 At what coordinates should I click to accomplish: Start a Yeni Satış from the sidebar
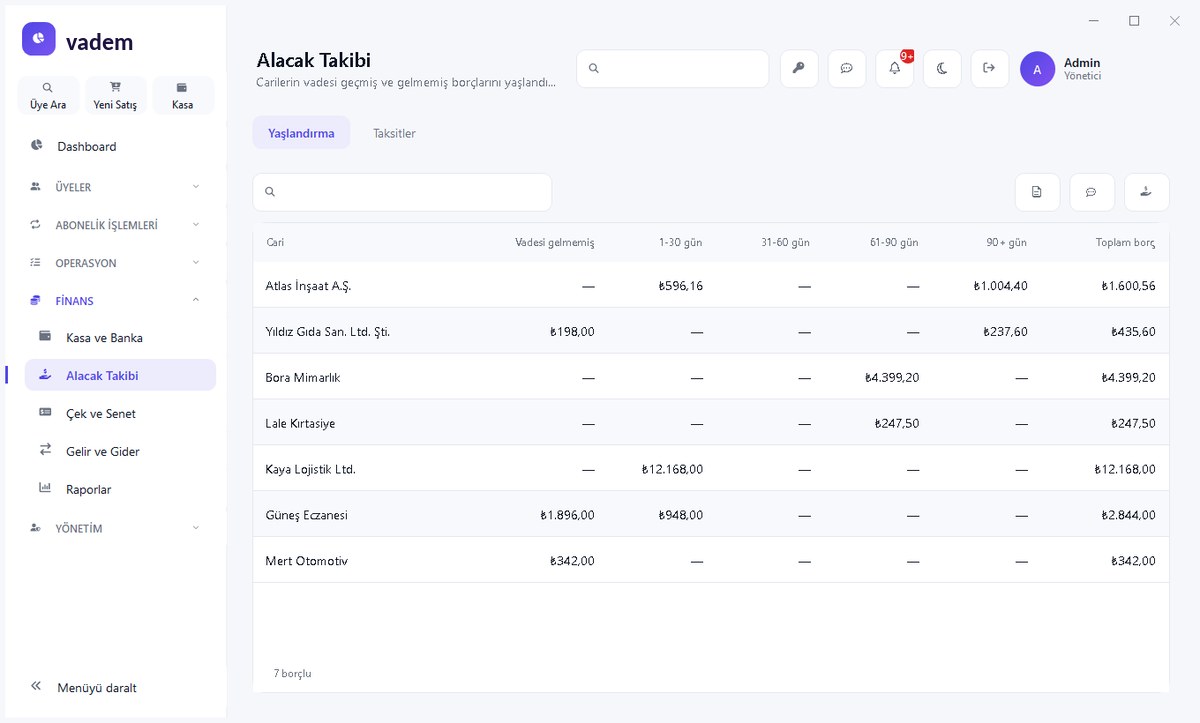point(115,95)
